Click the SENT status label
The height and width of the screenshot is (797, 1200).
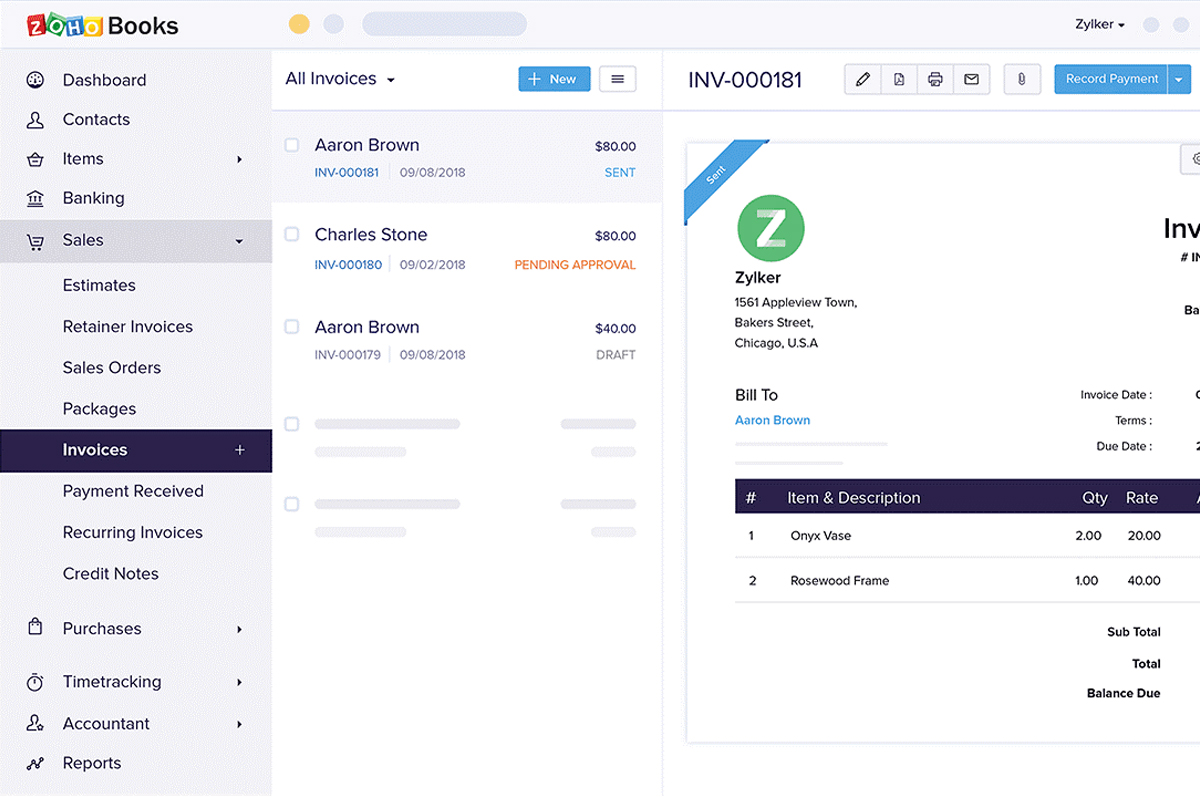620,172
